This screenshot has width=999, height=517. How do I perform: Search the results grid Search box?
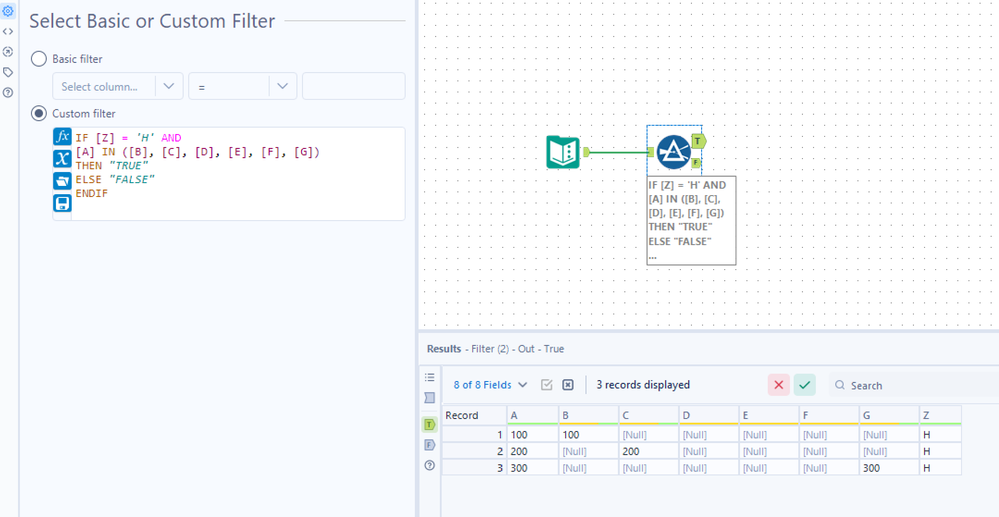click(914, 385)
